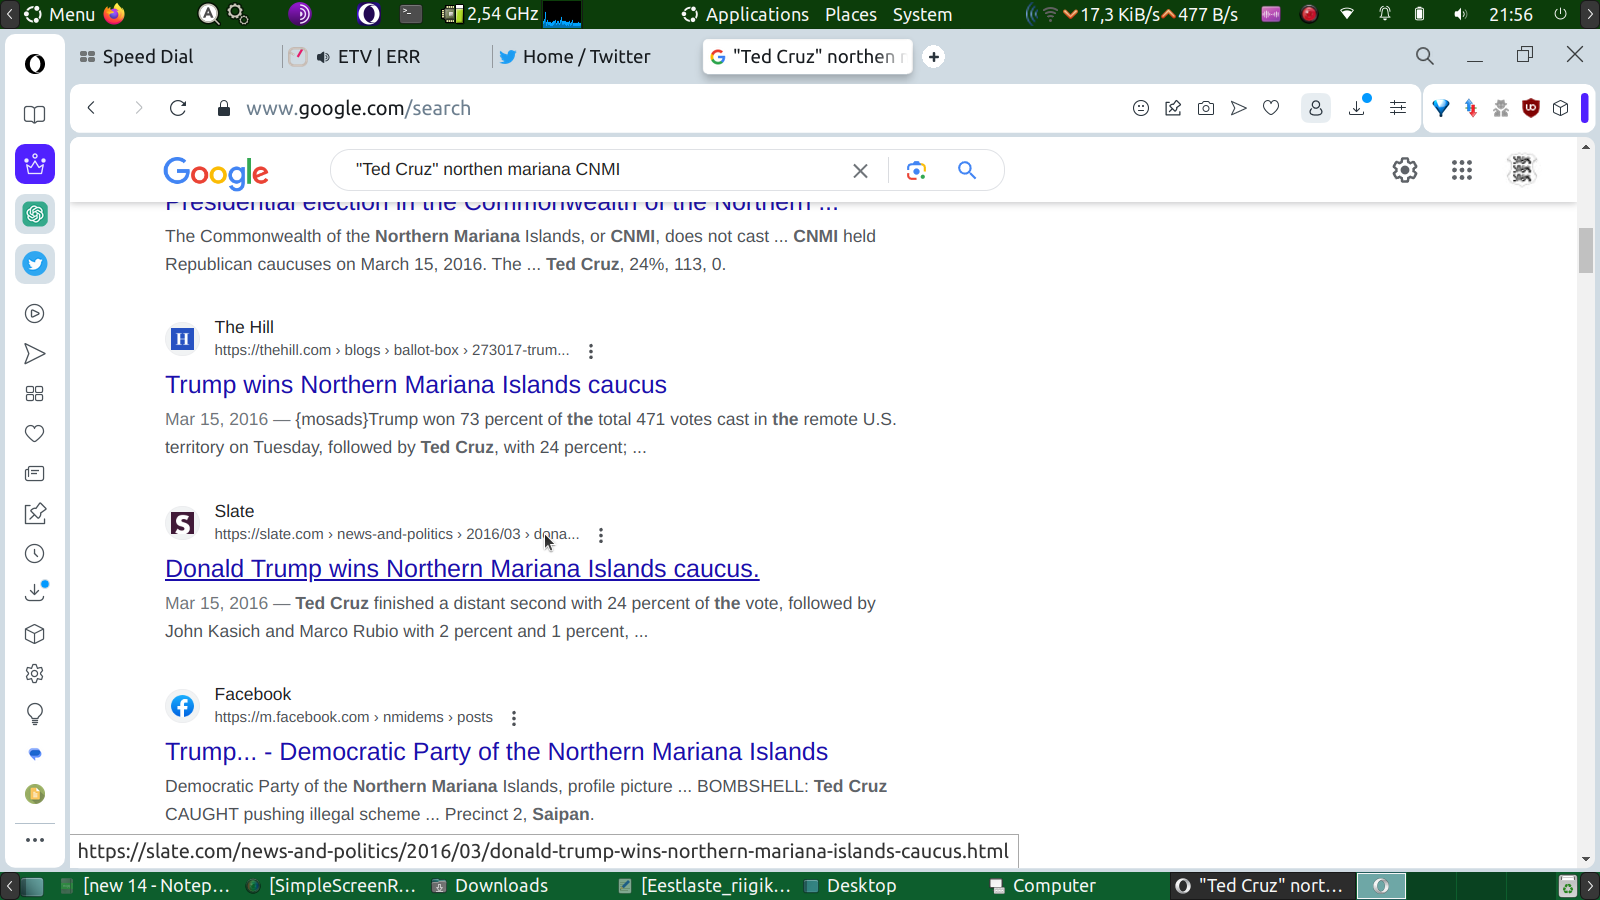Open the site security lock icon
Image resolution: width=1600 pixels, height=900 pixels.
click(224, 108)
